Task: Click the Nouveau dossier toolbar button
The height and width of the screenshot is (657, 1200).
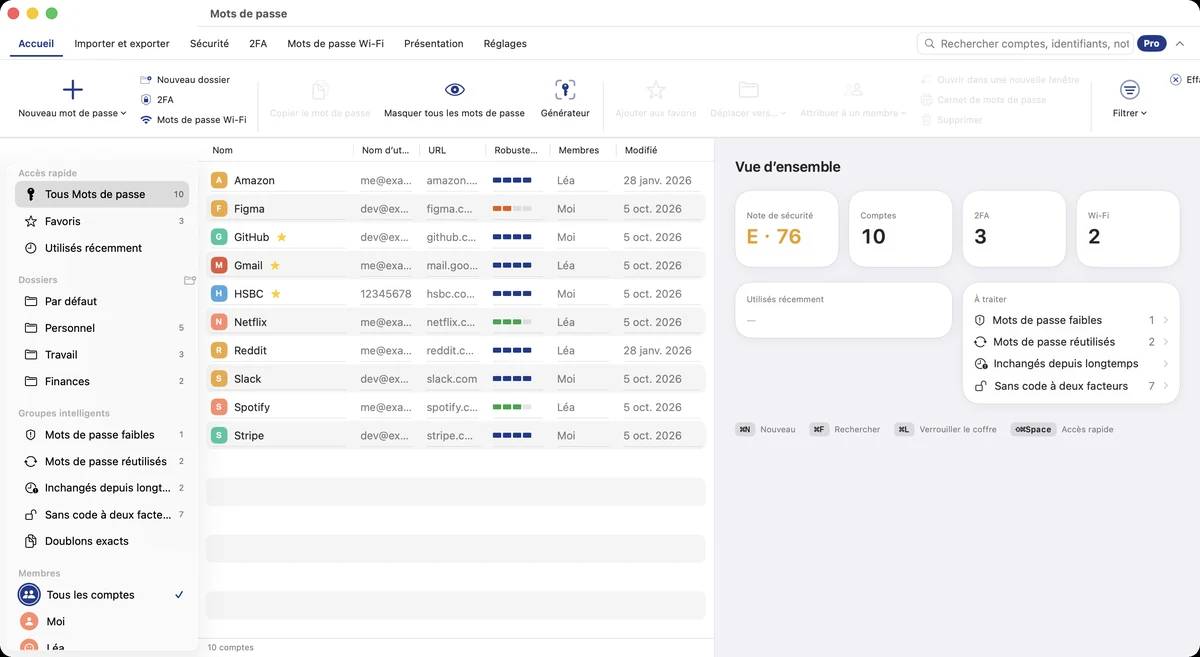Action: [x=185, y=79]
